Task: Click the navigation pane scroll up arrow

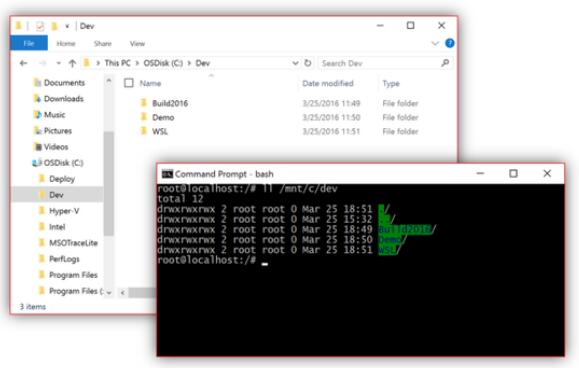Action: point(109,81)
